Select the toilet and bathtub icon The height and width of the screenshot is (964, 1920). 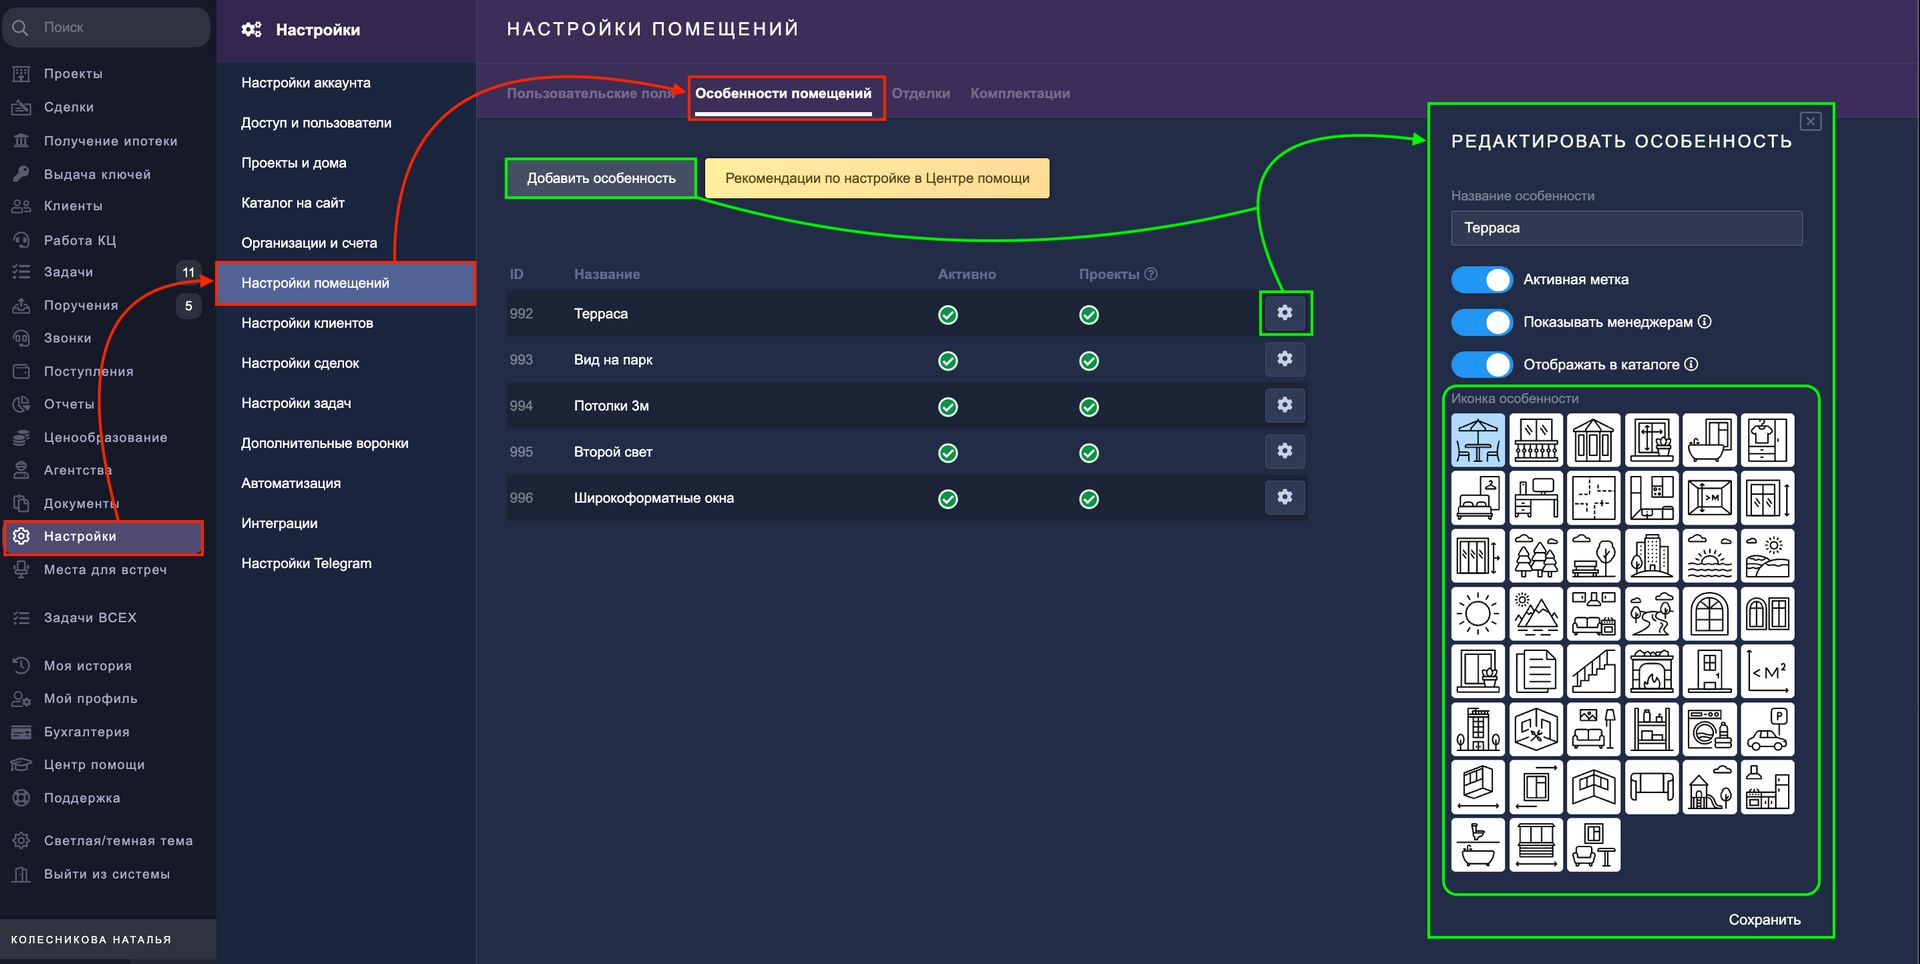(x=1478, y=846)
